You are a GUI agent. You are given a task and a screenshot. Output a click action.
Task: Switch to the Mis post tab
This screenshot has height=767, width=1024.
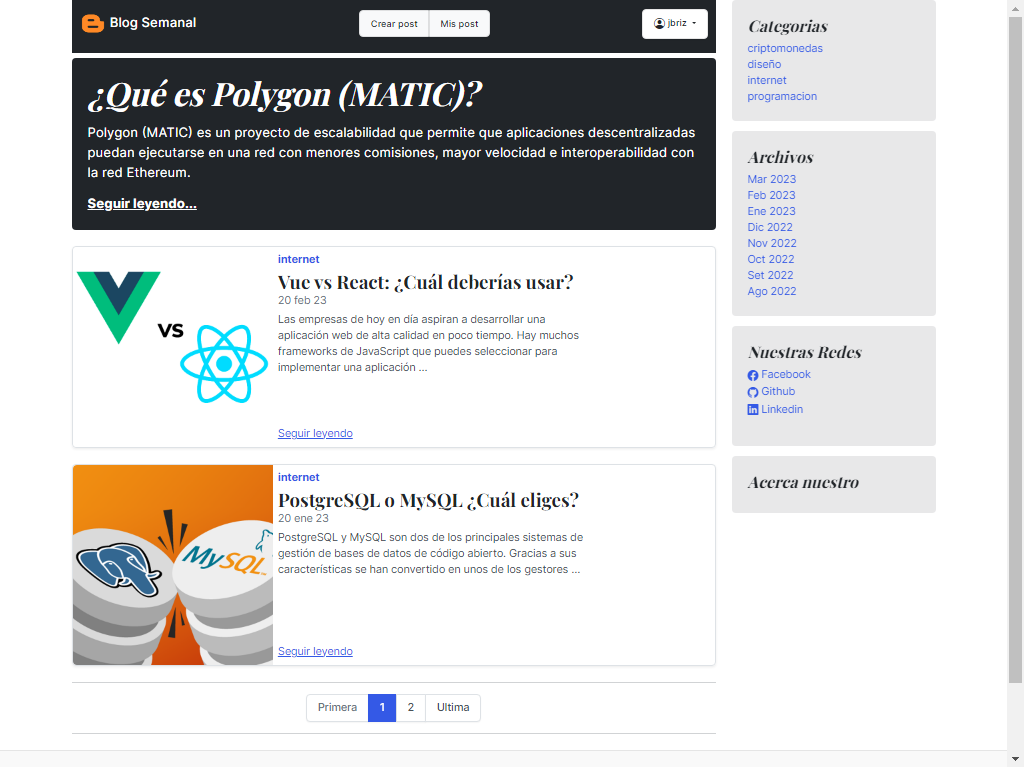pyautogui.click(x=458, y=23)
